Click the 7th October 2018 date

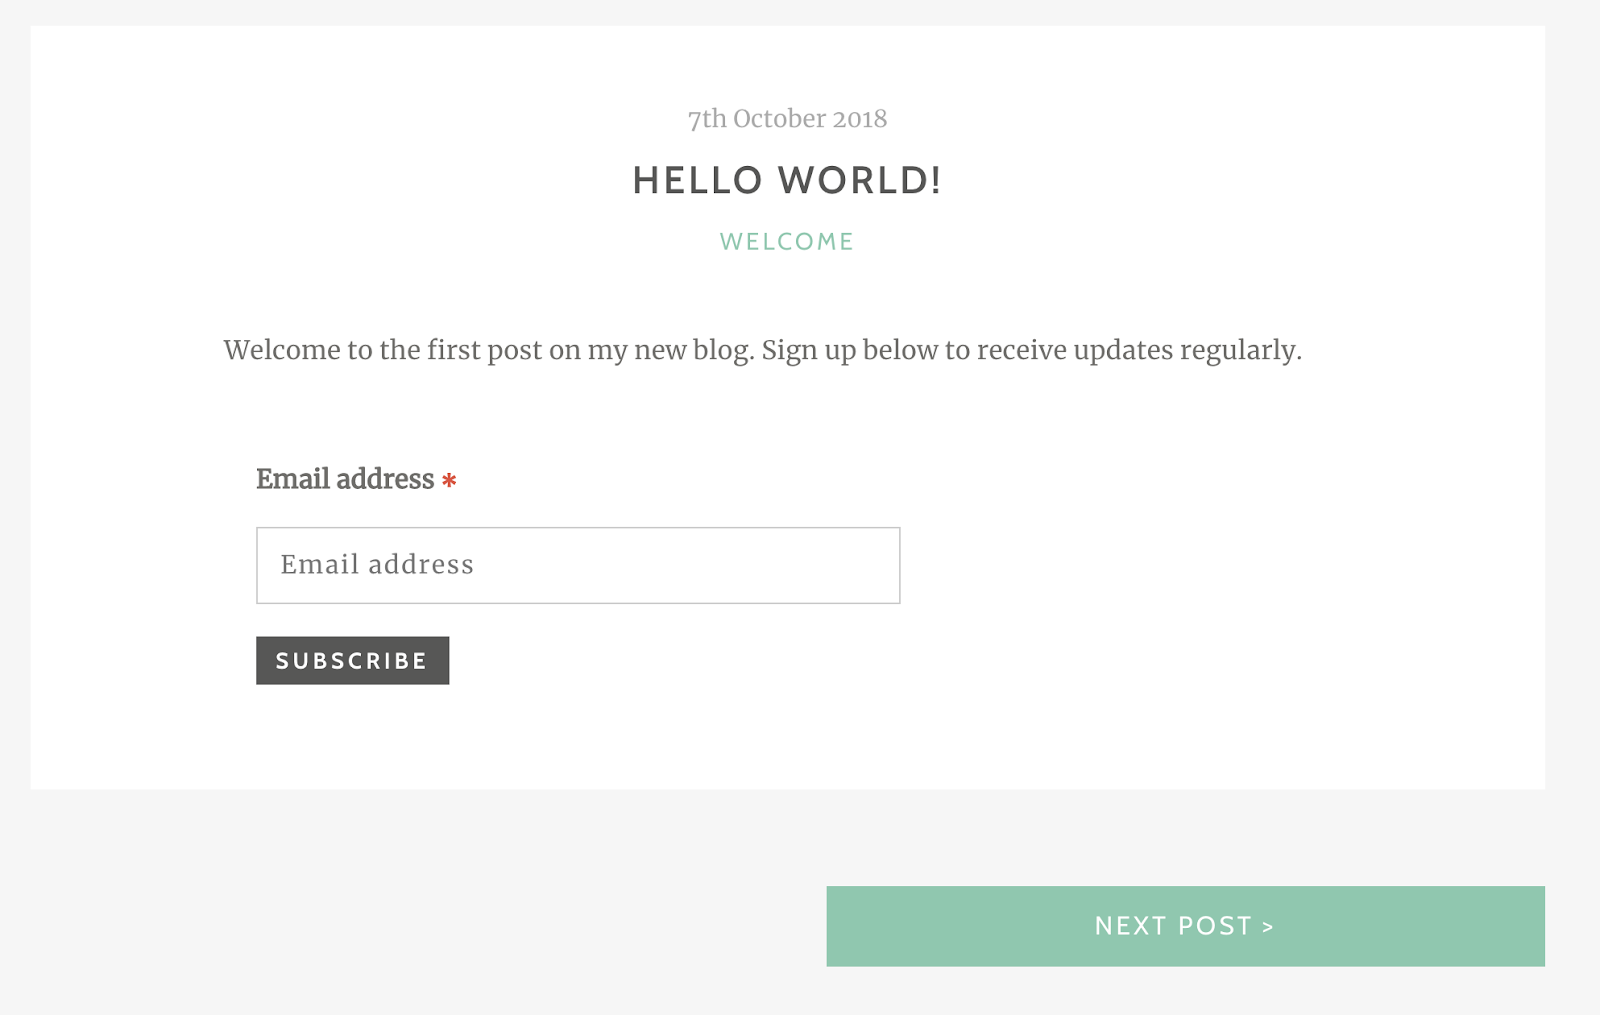(787, 119)
